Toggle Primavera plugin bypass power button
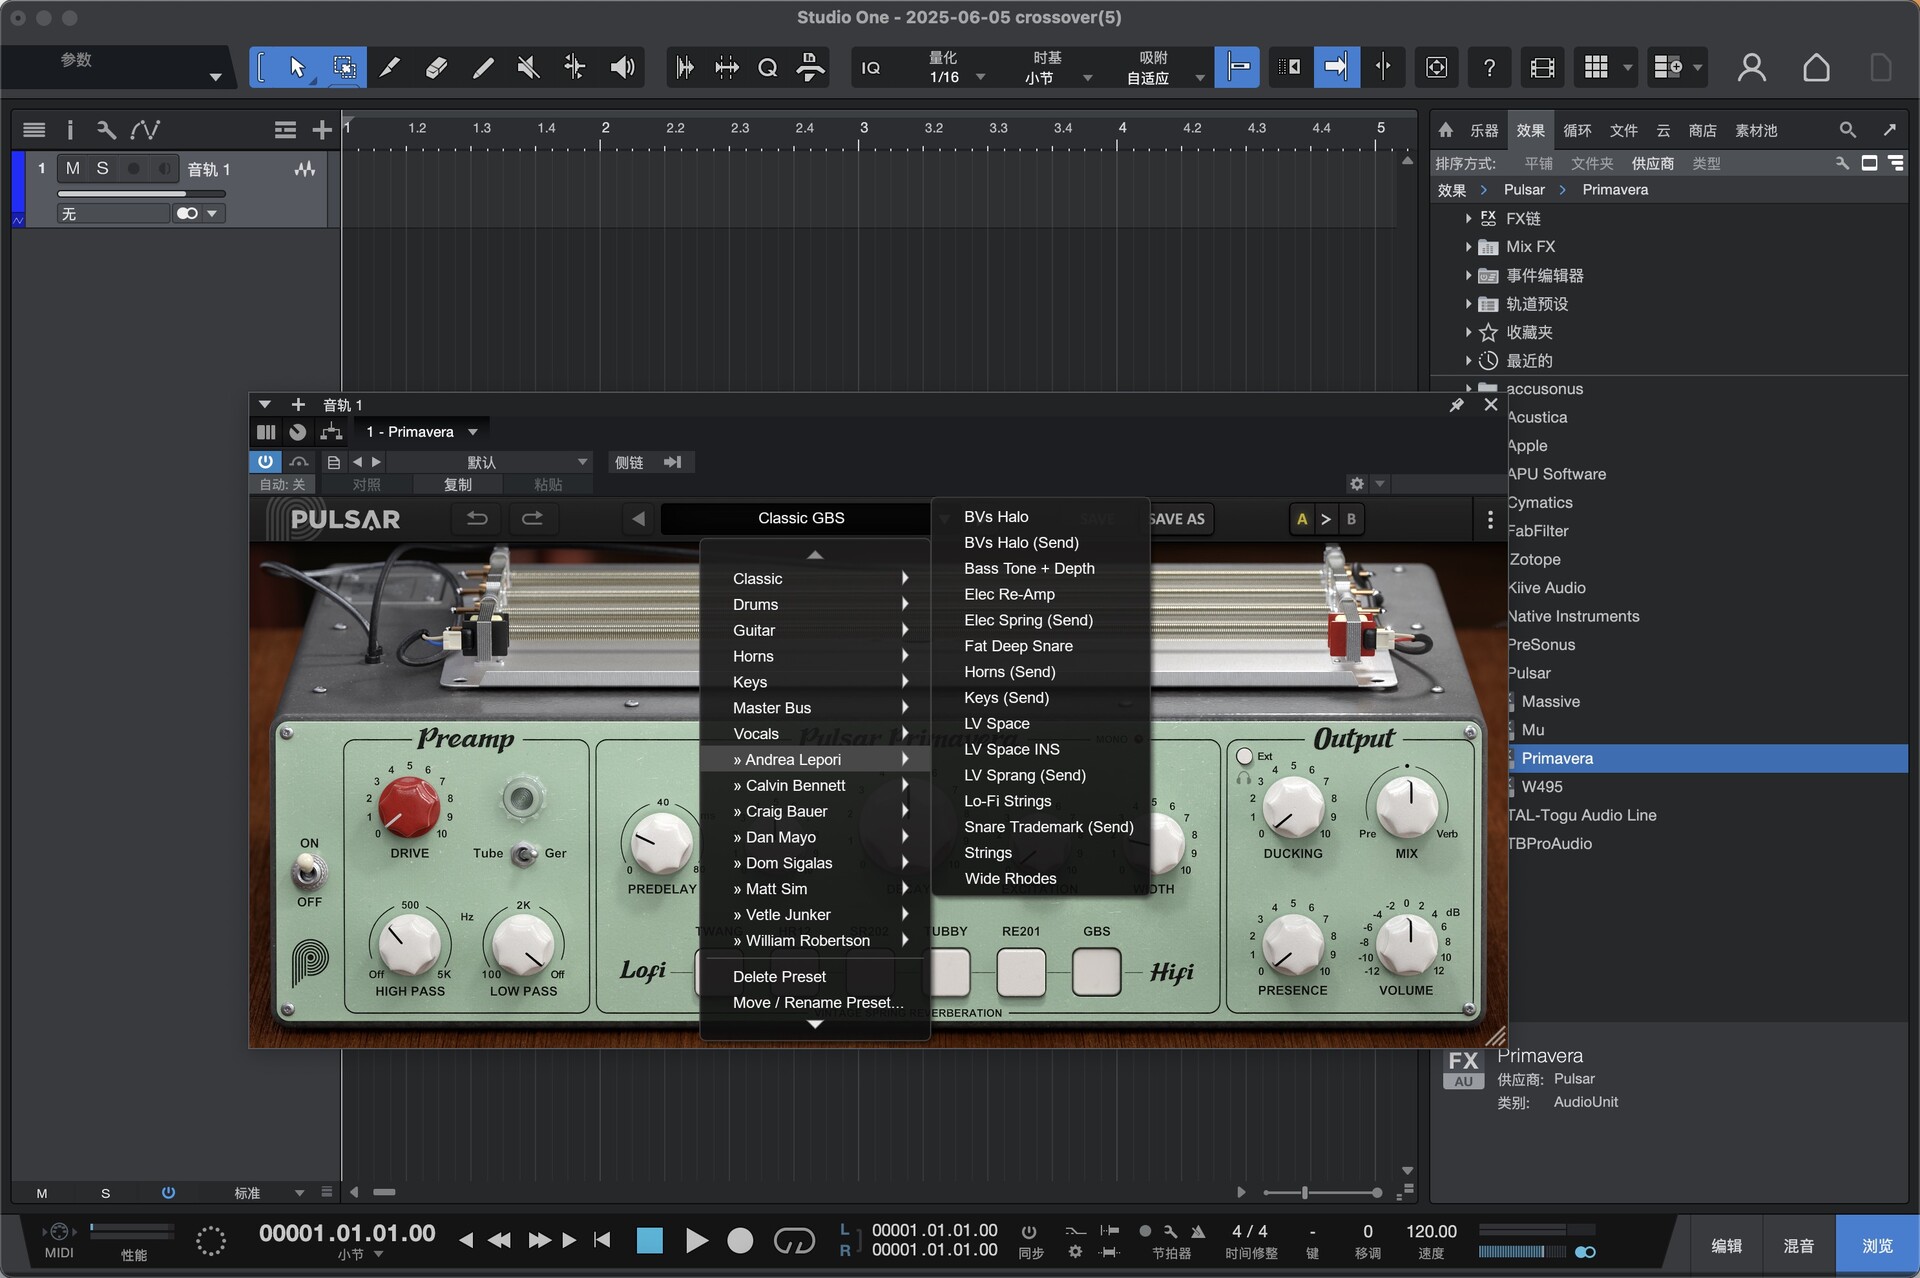1920x1278 pixels. 265,462
